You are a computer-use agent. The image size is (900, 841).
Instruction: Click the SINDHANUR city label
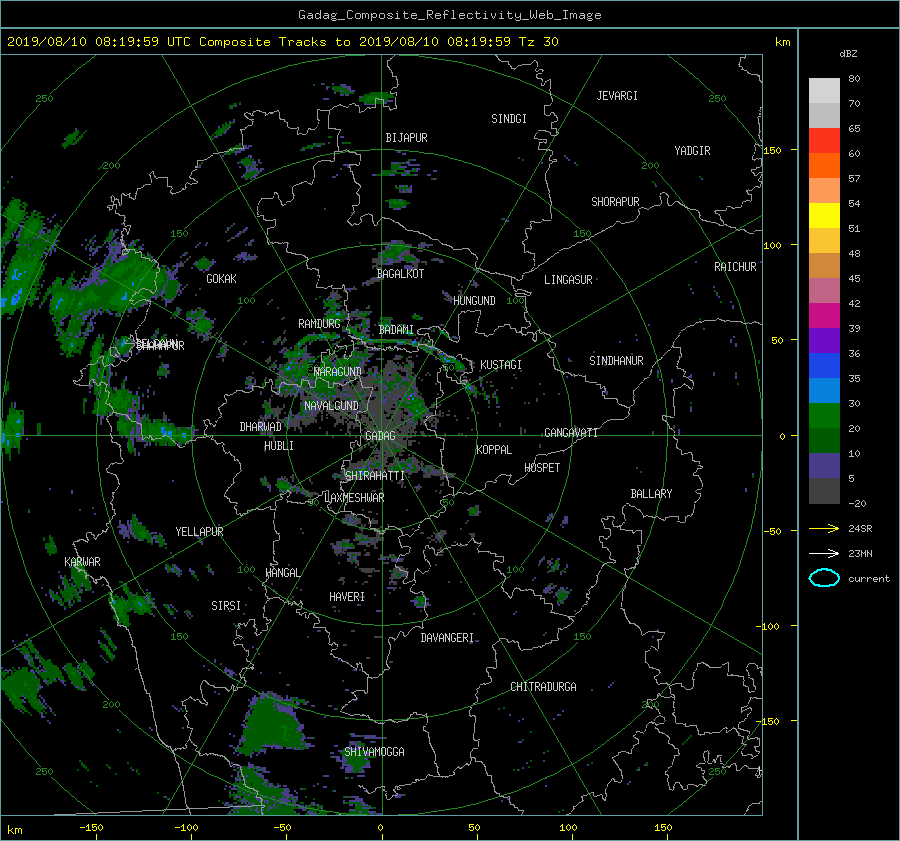coord(616,361)
